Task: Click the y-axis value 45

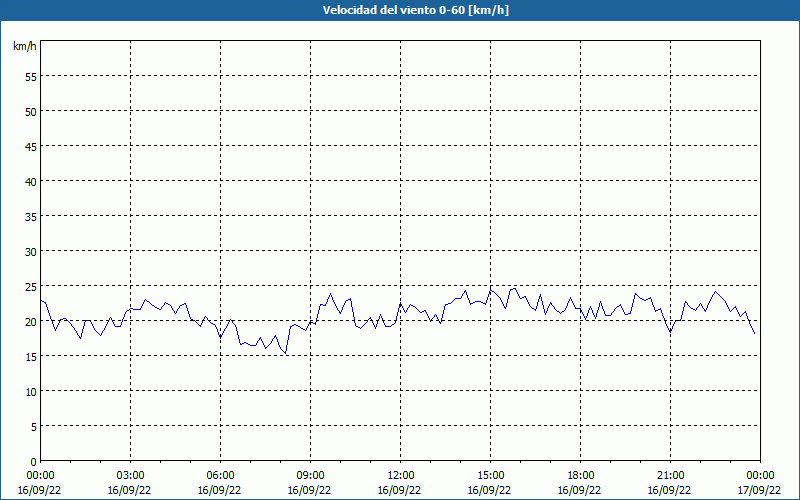Action: click(x=31, y=147)
